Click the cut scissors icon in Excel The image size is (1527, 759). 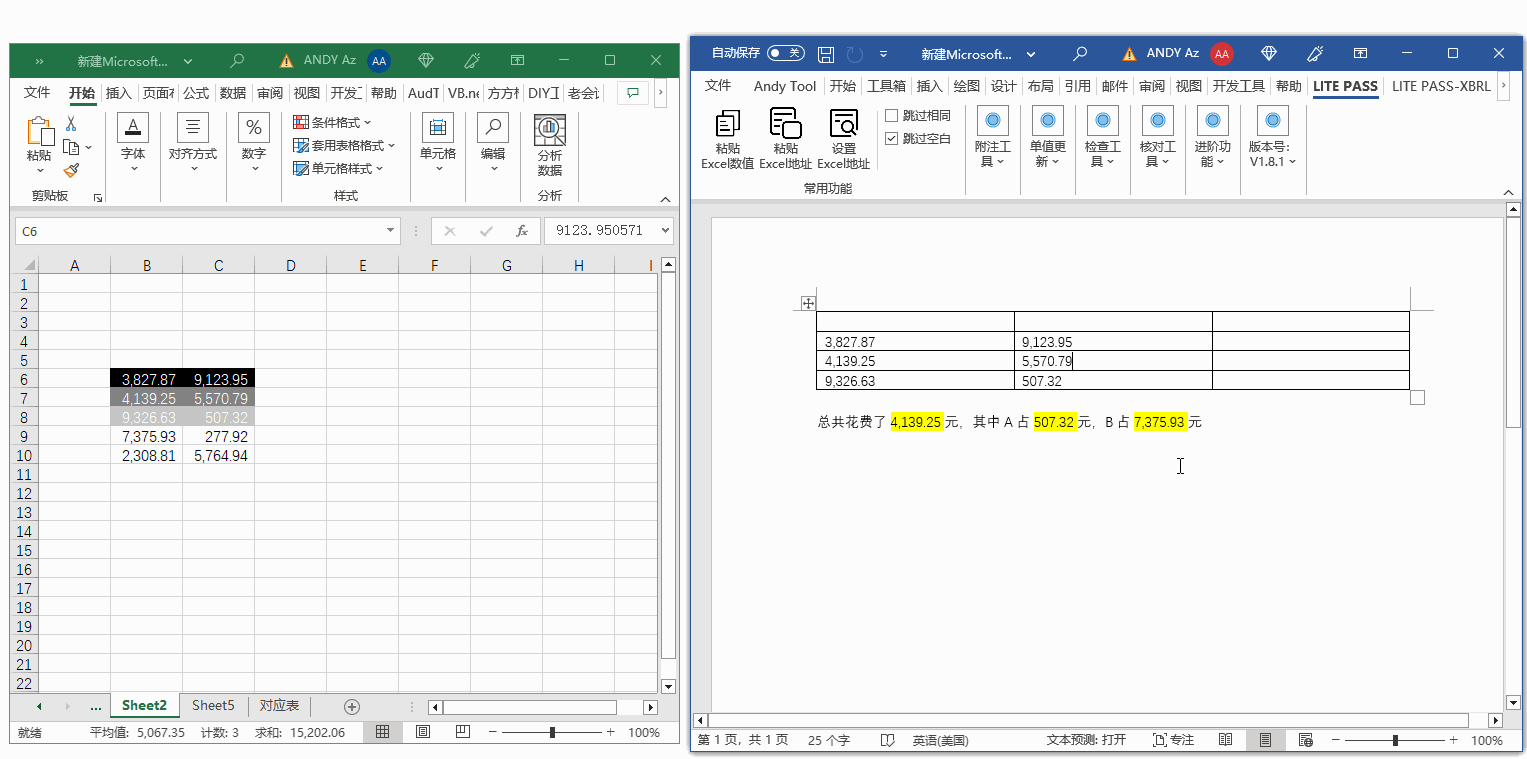71,124
